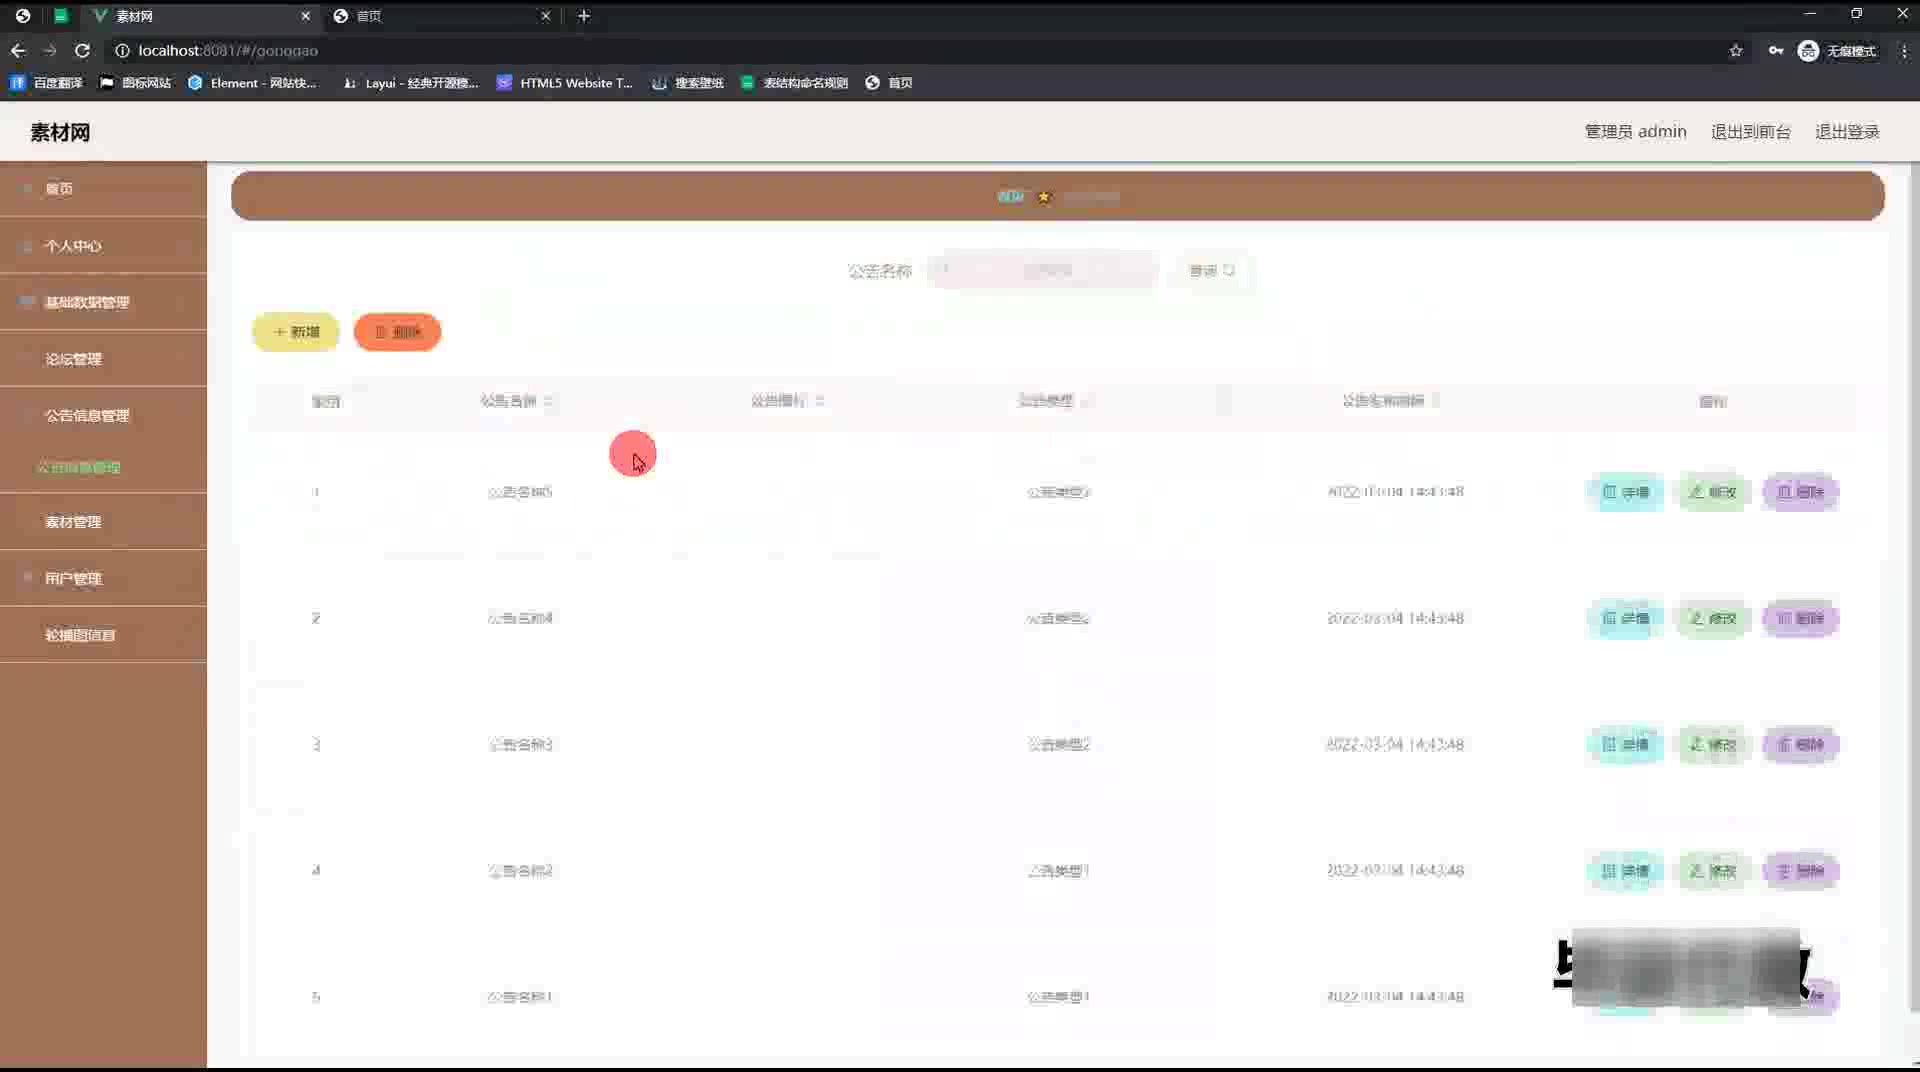
Task: Open the Element bookmark
Action: click(252, 83)
